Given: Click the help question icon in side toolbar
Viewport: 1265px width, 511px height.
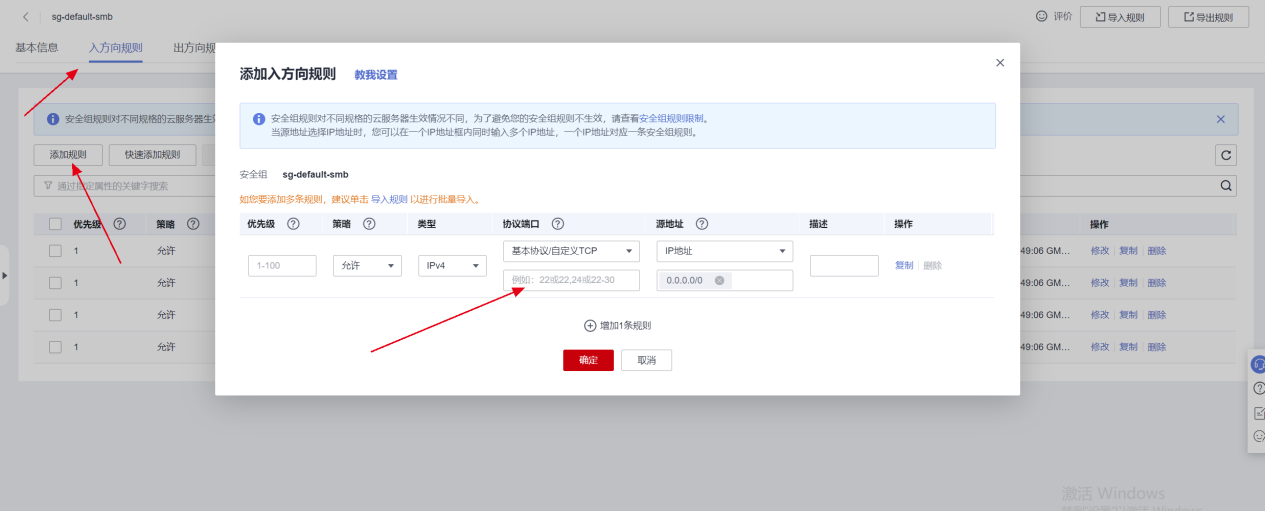Looking at the screenshot, I should tap(1259, 388).
